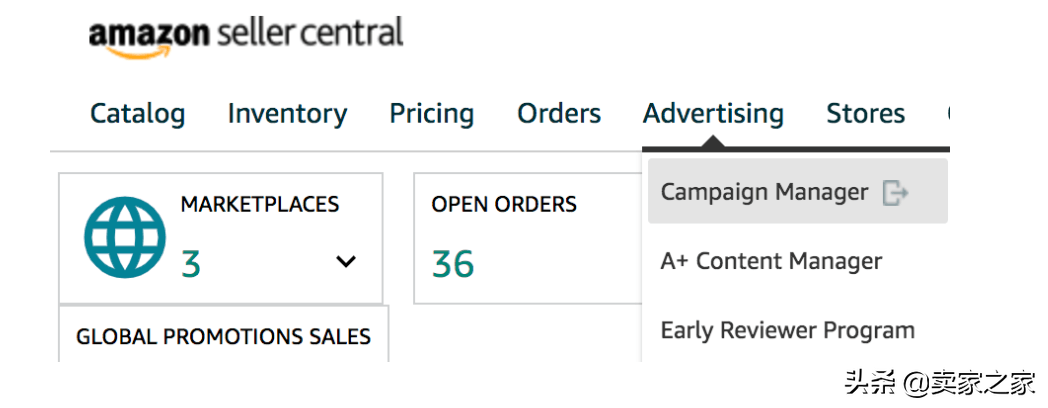The width and height of the screenshot is (1048, 408).
Task: Click the Marketplaces count of 3
Action: 191,264
